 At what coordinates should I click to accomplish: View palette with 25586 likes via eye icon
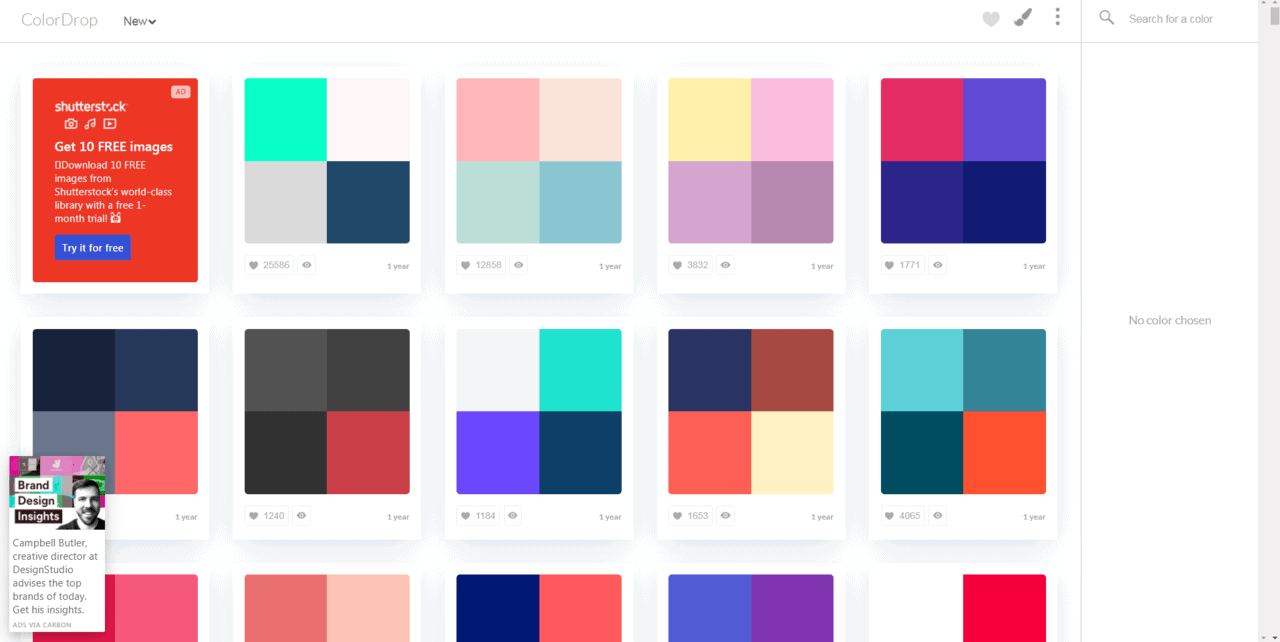point(307,265)
